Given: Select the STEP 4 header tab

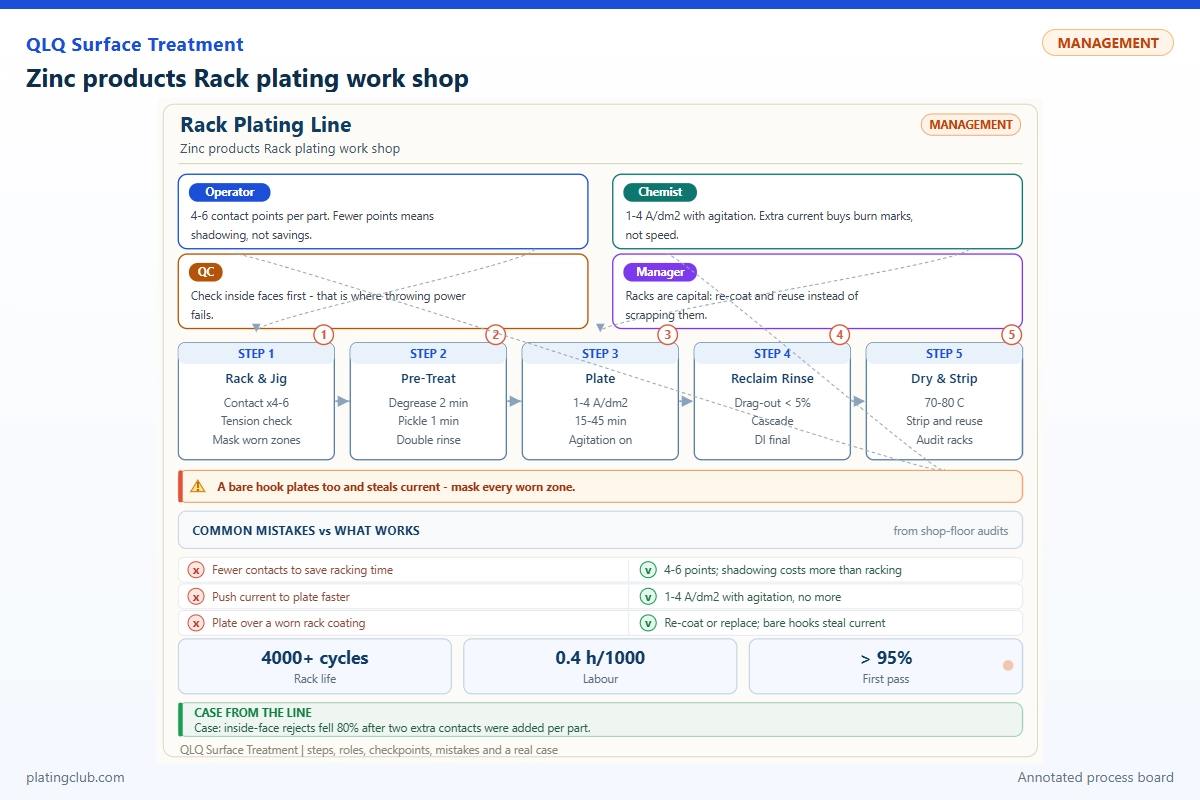Looking at the screenshot, I should coord(772,353).
